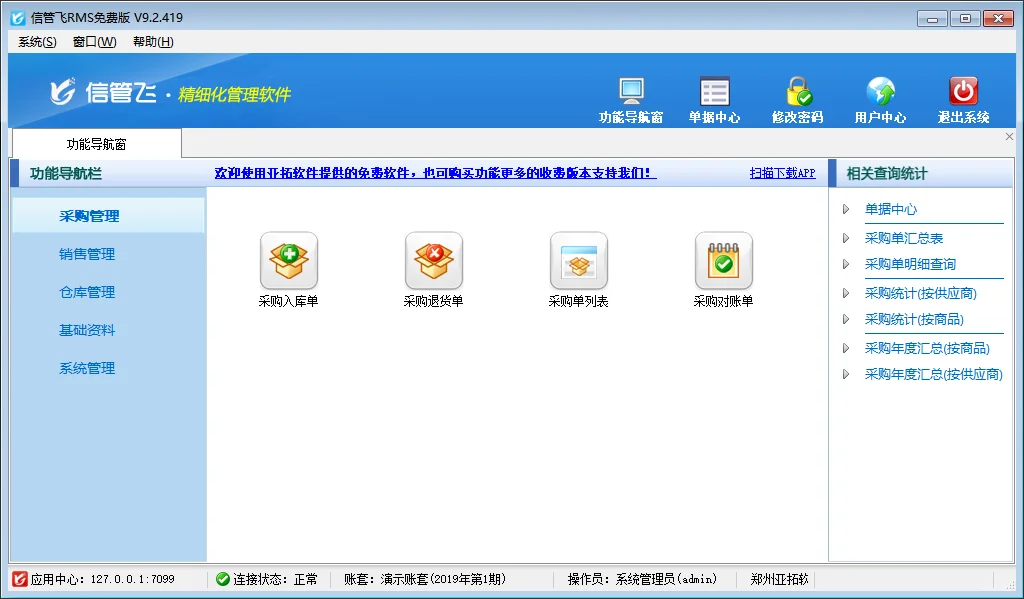Viewport: 1024px width, 599px height.
Task: Open the 采购单列表 icon
Action: pyautogui.click(x=579, y=261)
